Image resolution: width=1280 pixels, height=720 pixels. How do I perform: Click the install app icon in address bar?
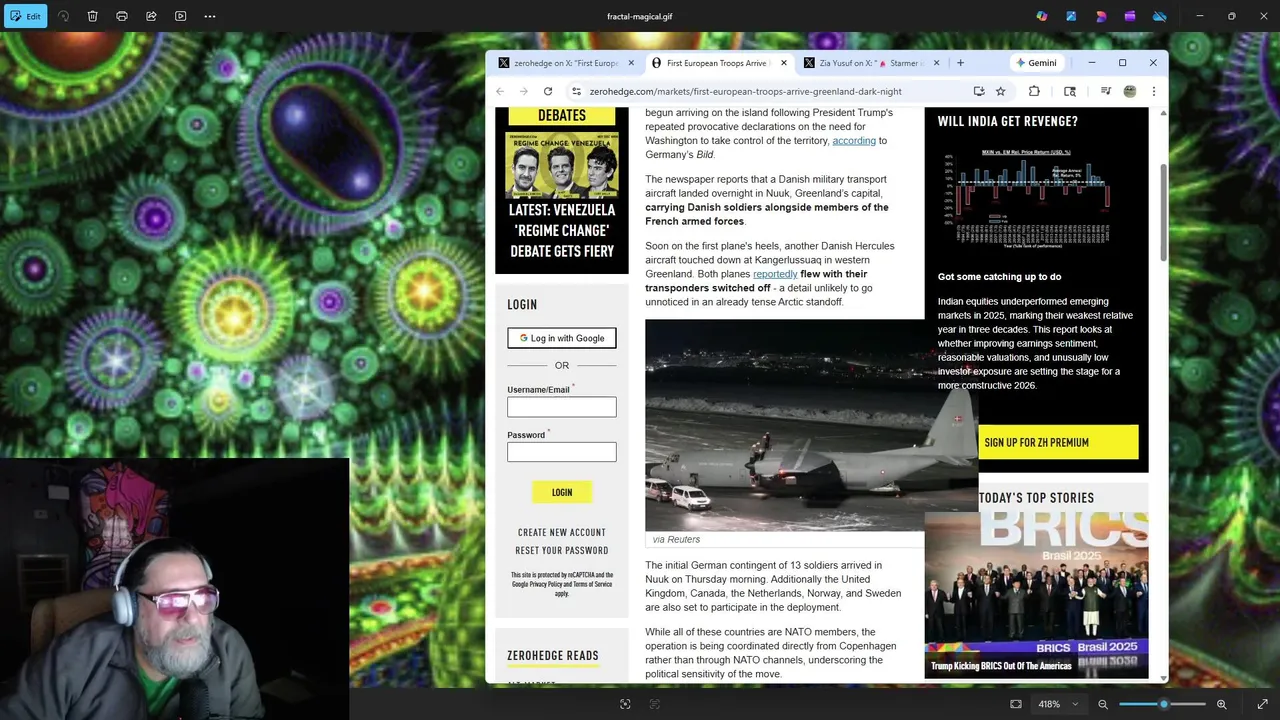pos(979,91)
